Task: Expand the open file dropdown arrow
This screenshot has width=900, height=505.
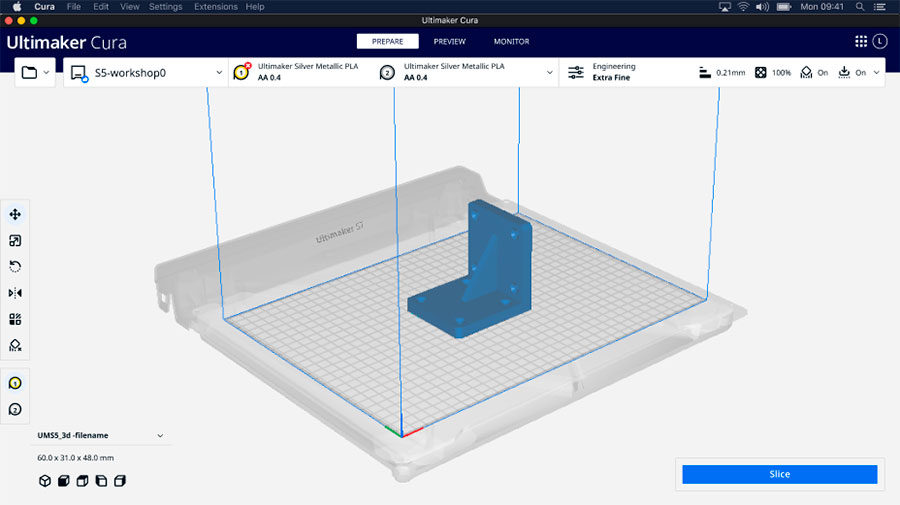Action: (x=46, y=72)
